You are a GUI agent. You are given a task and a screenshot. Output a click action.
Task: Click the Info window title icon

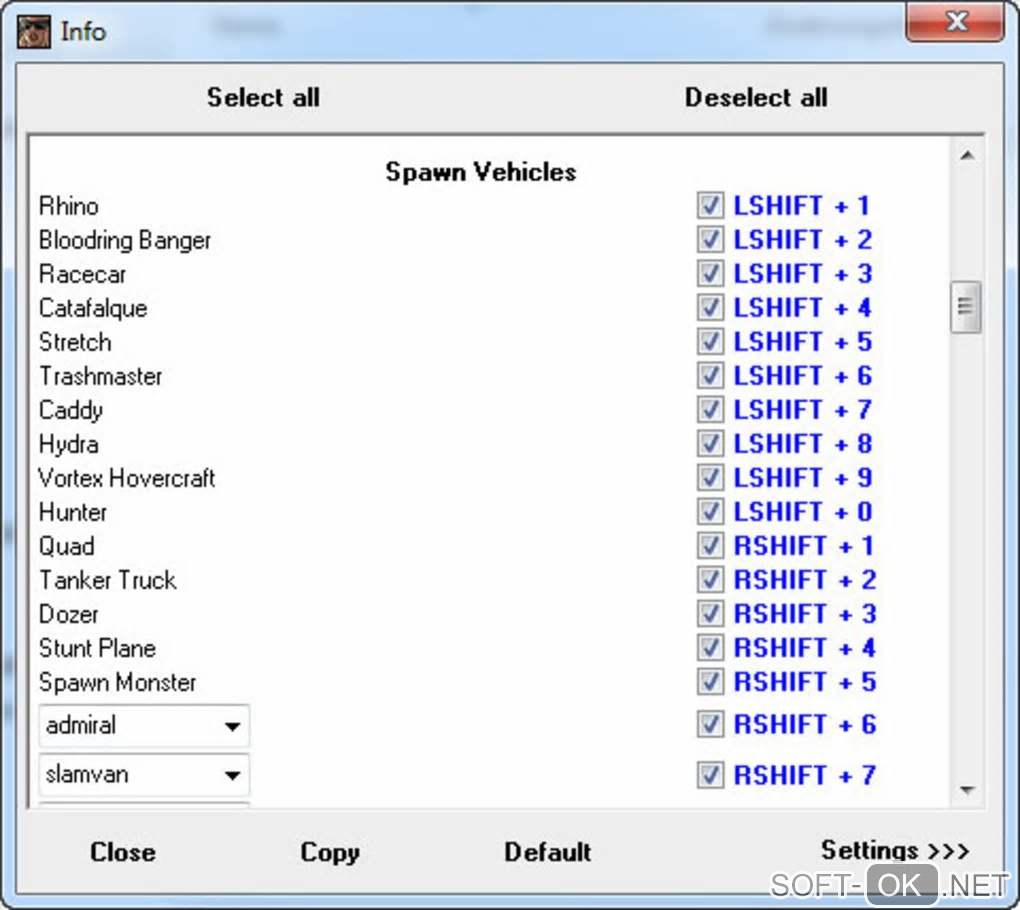tap(34, 32)
